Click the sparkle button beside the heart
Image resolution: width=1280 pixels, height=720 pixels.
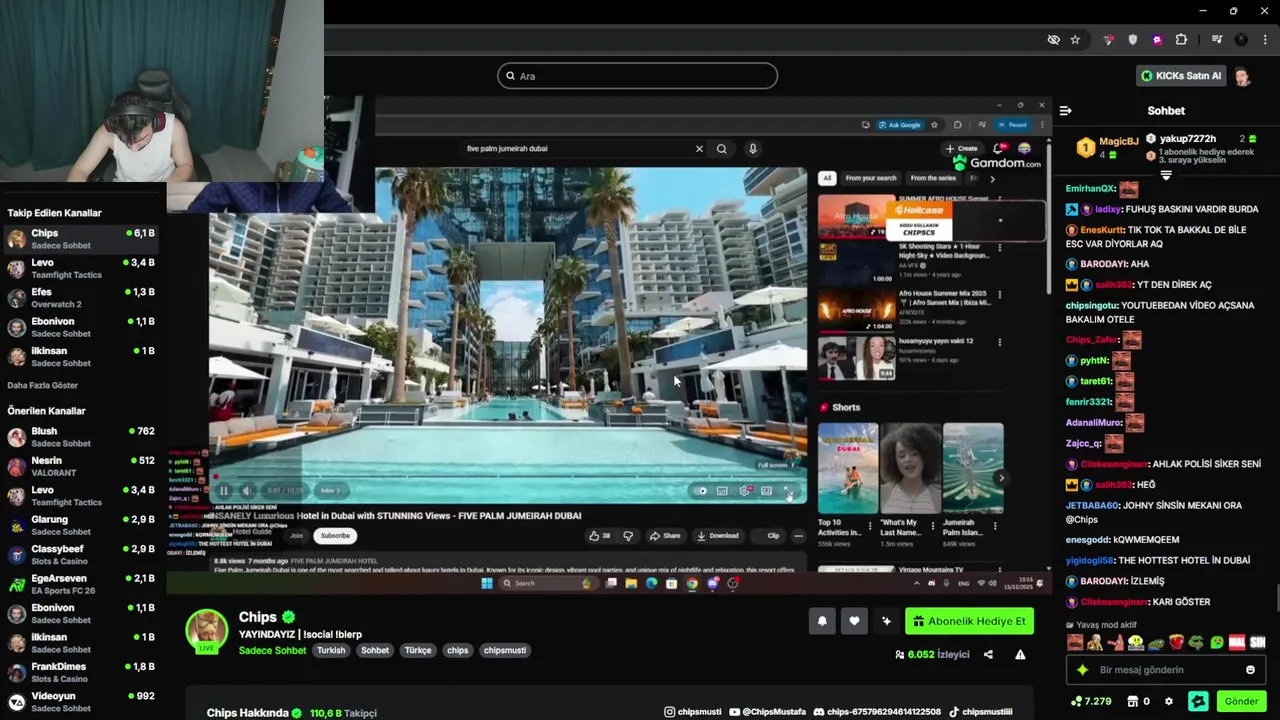[886, 621]
